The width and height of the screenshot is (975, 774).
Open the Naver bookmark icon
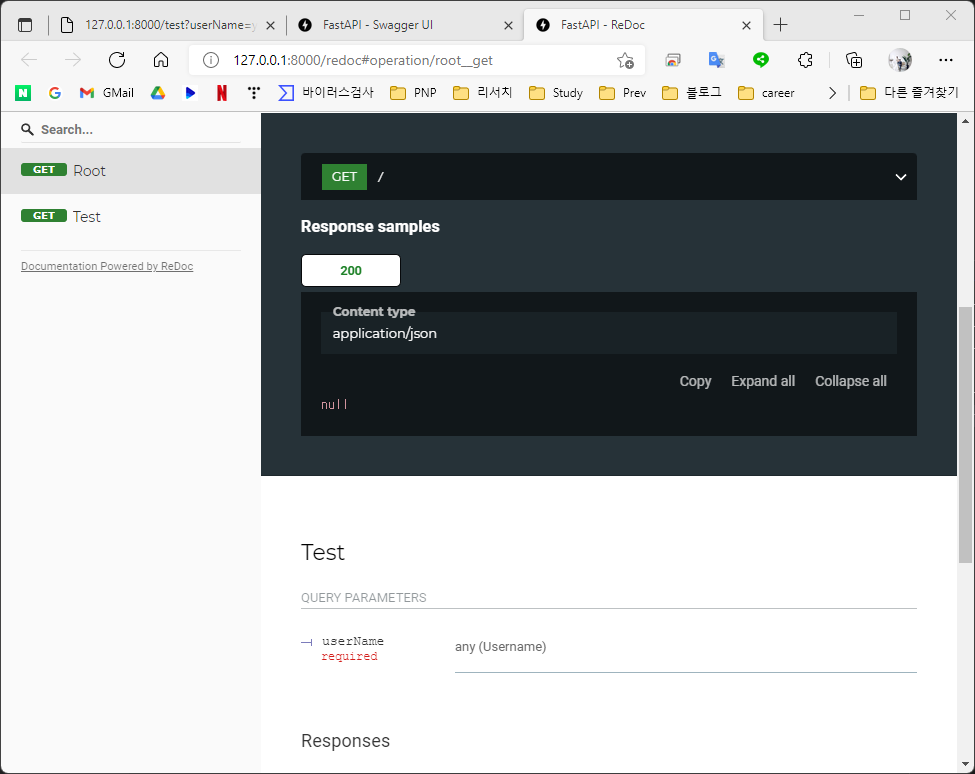[x=22, y=92]
